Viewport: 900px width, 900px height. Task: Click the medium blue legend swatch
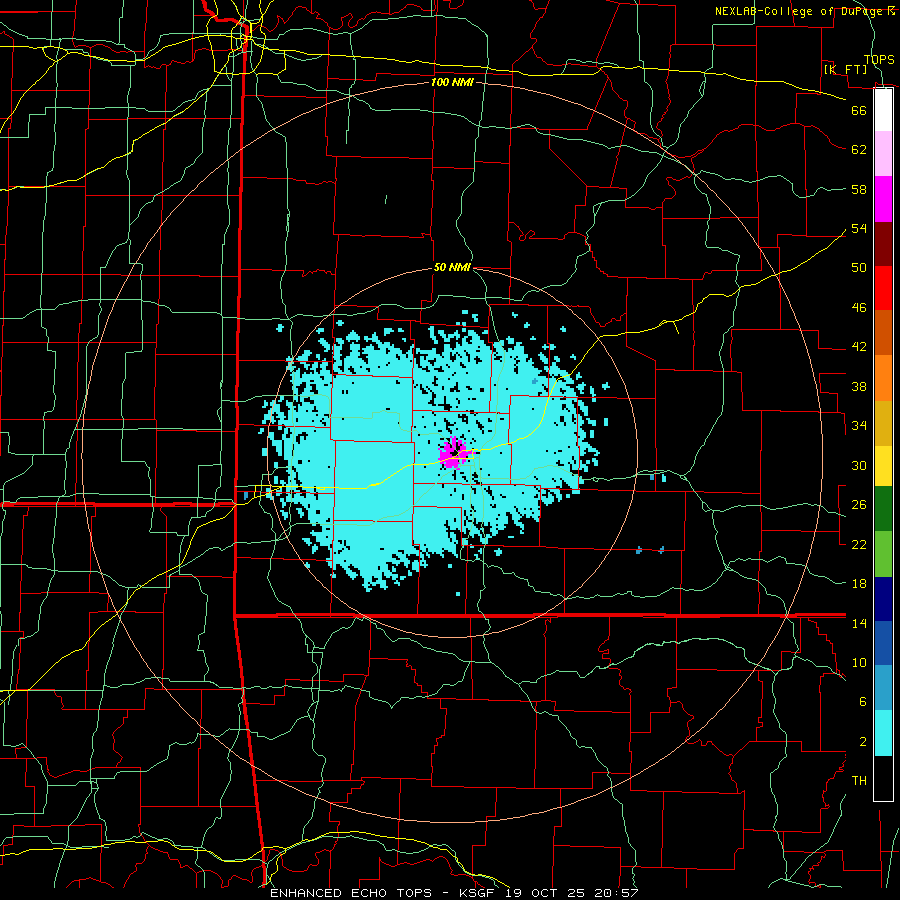pos(883,643)
